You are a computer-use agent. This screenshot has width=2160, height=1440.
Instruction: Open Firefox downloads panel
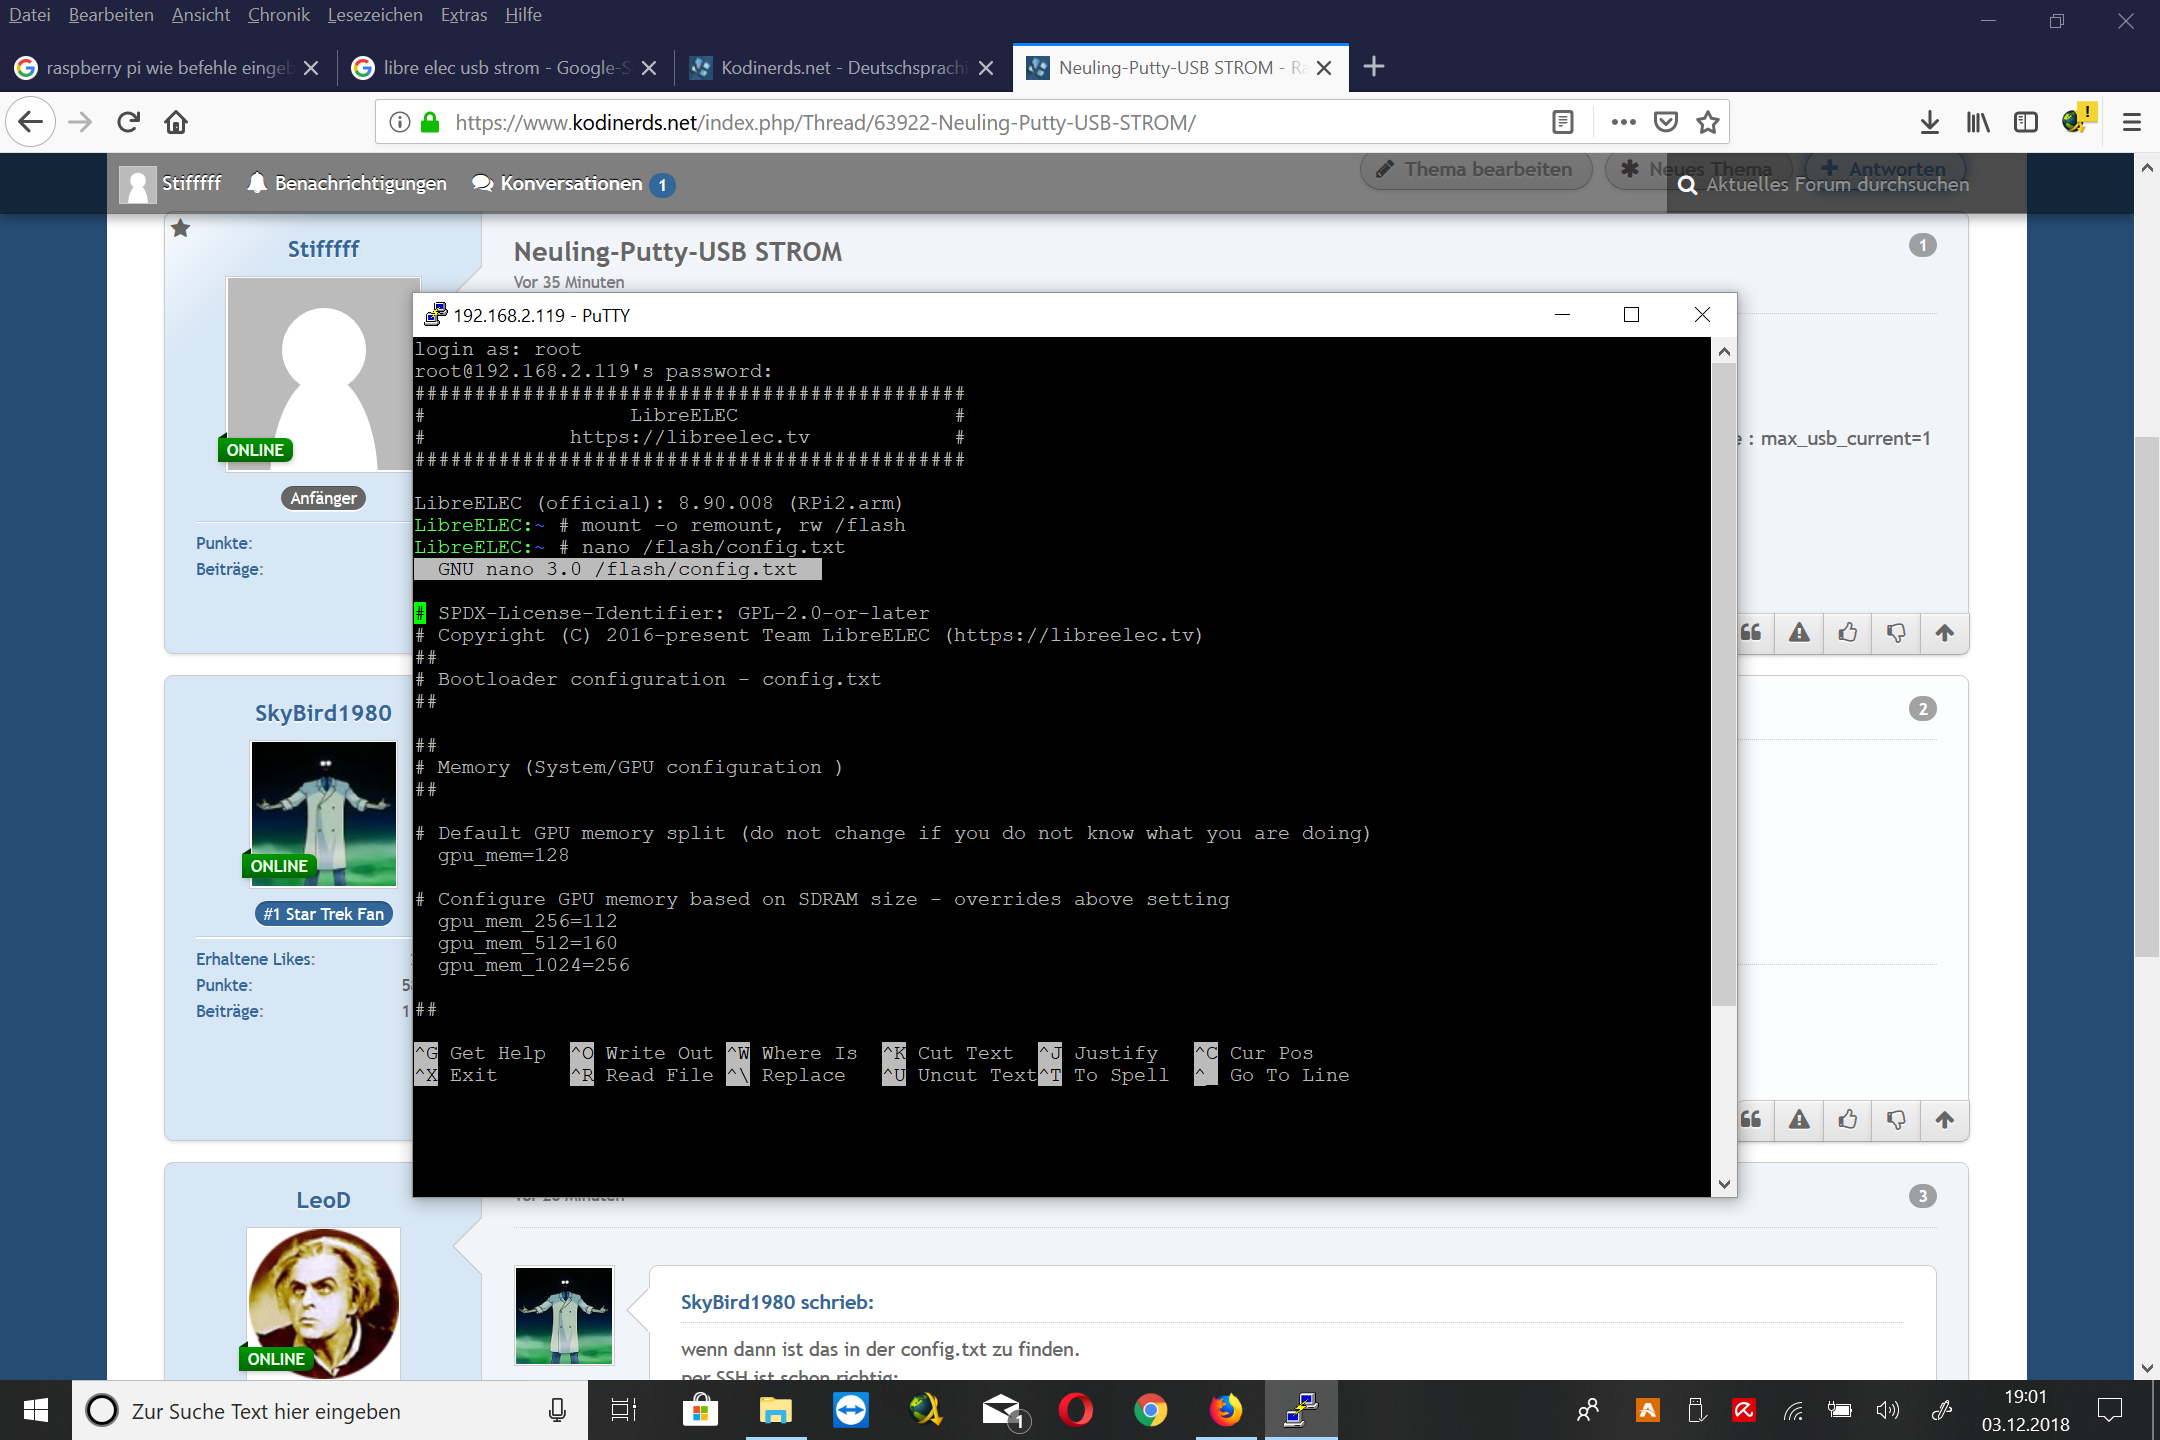coord(1930,122)
